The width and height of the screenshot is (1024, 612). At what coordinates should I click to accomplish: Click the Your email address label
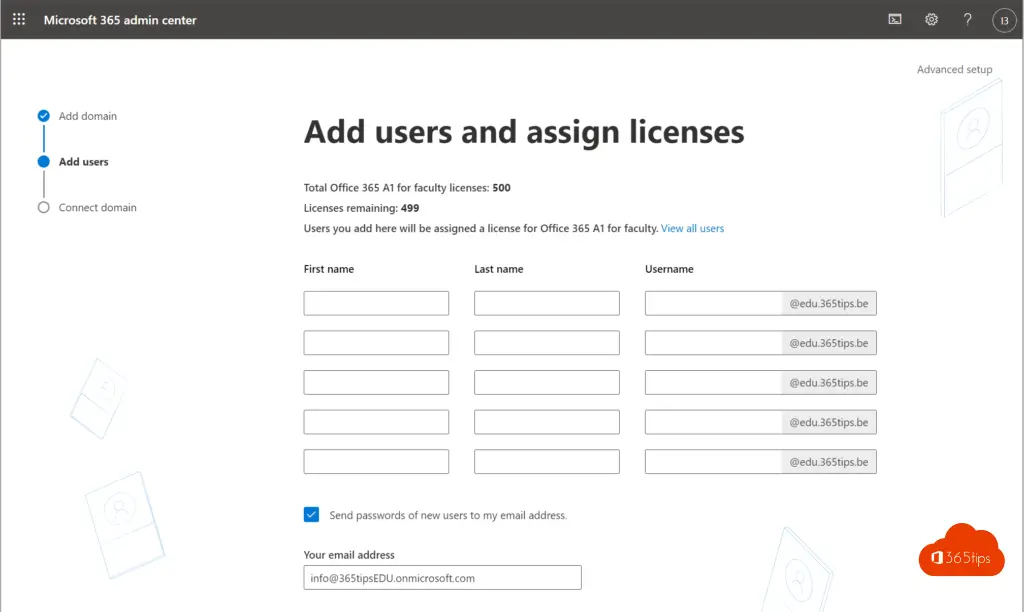pyautogui.click(x=349, y=555)
